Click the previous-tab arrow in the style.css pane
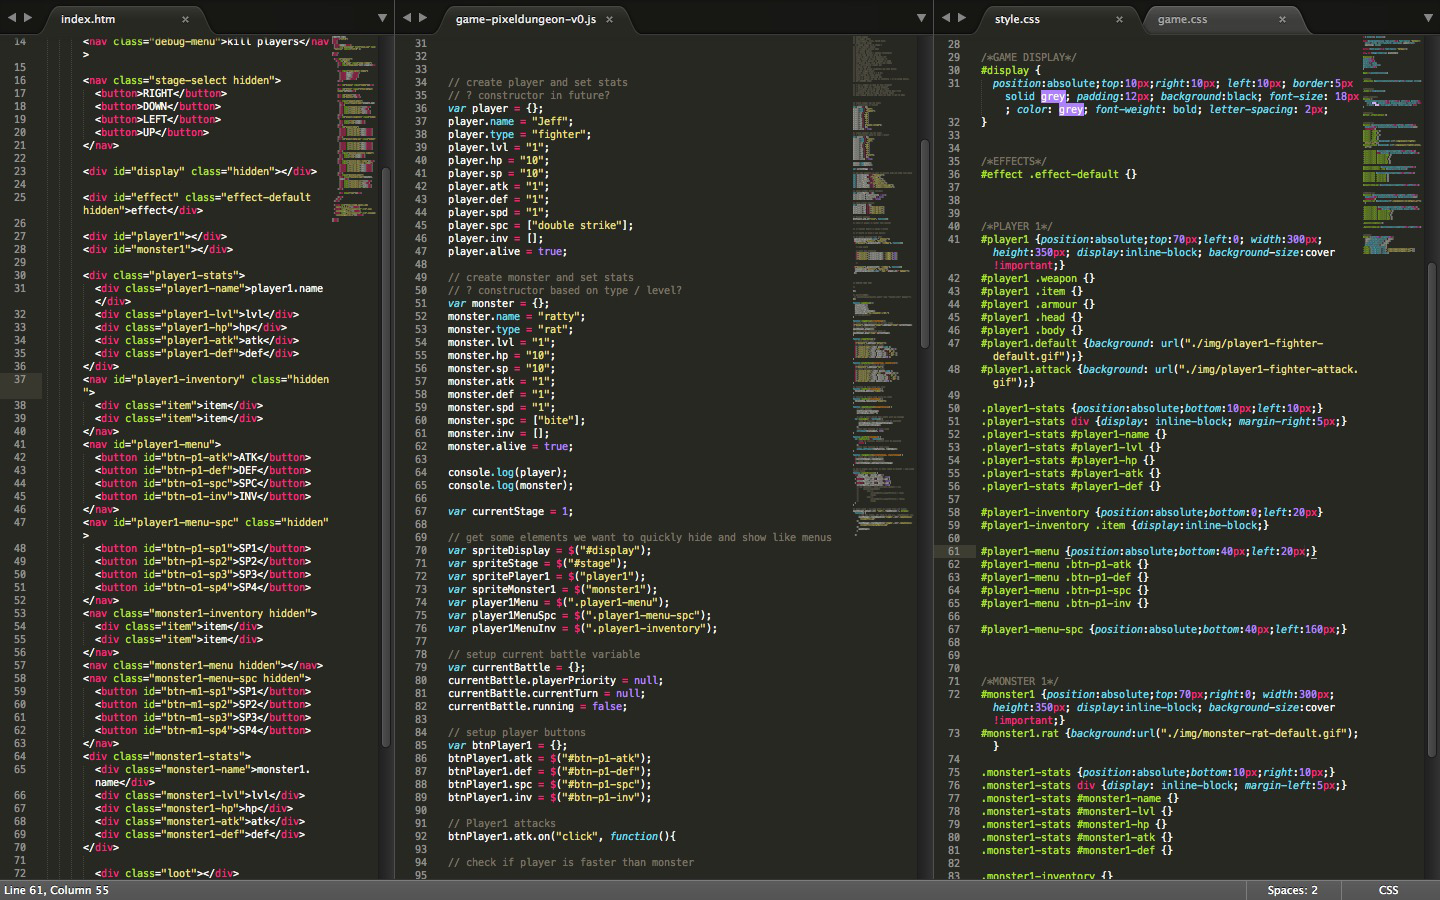The height and width of the screenshot is (900, 1440). point(945,18)
